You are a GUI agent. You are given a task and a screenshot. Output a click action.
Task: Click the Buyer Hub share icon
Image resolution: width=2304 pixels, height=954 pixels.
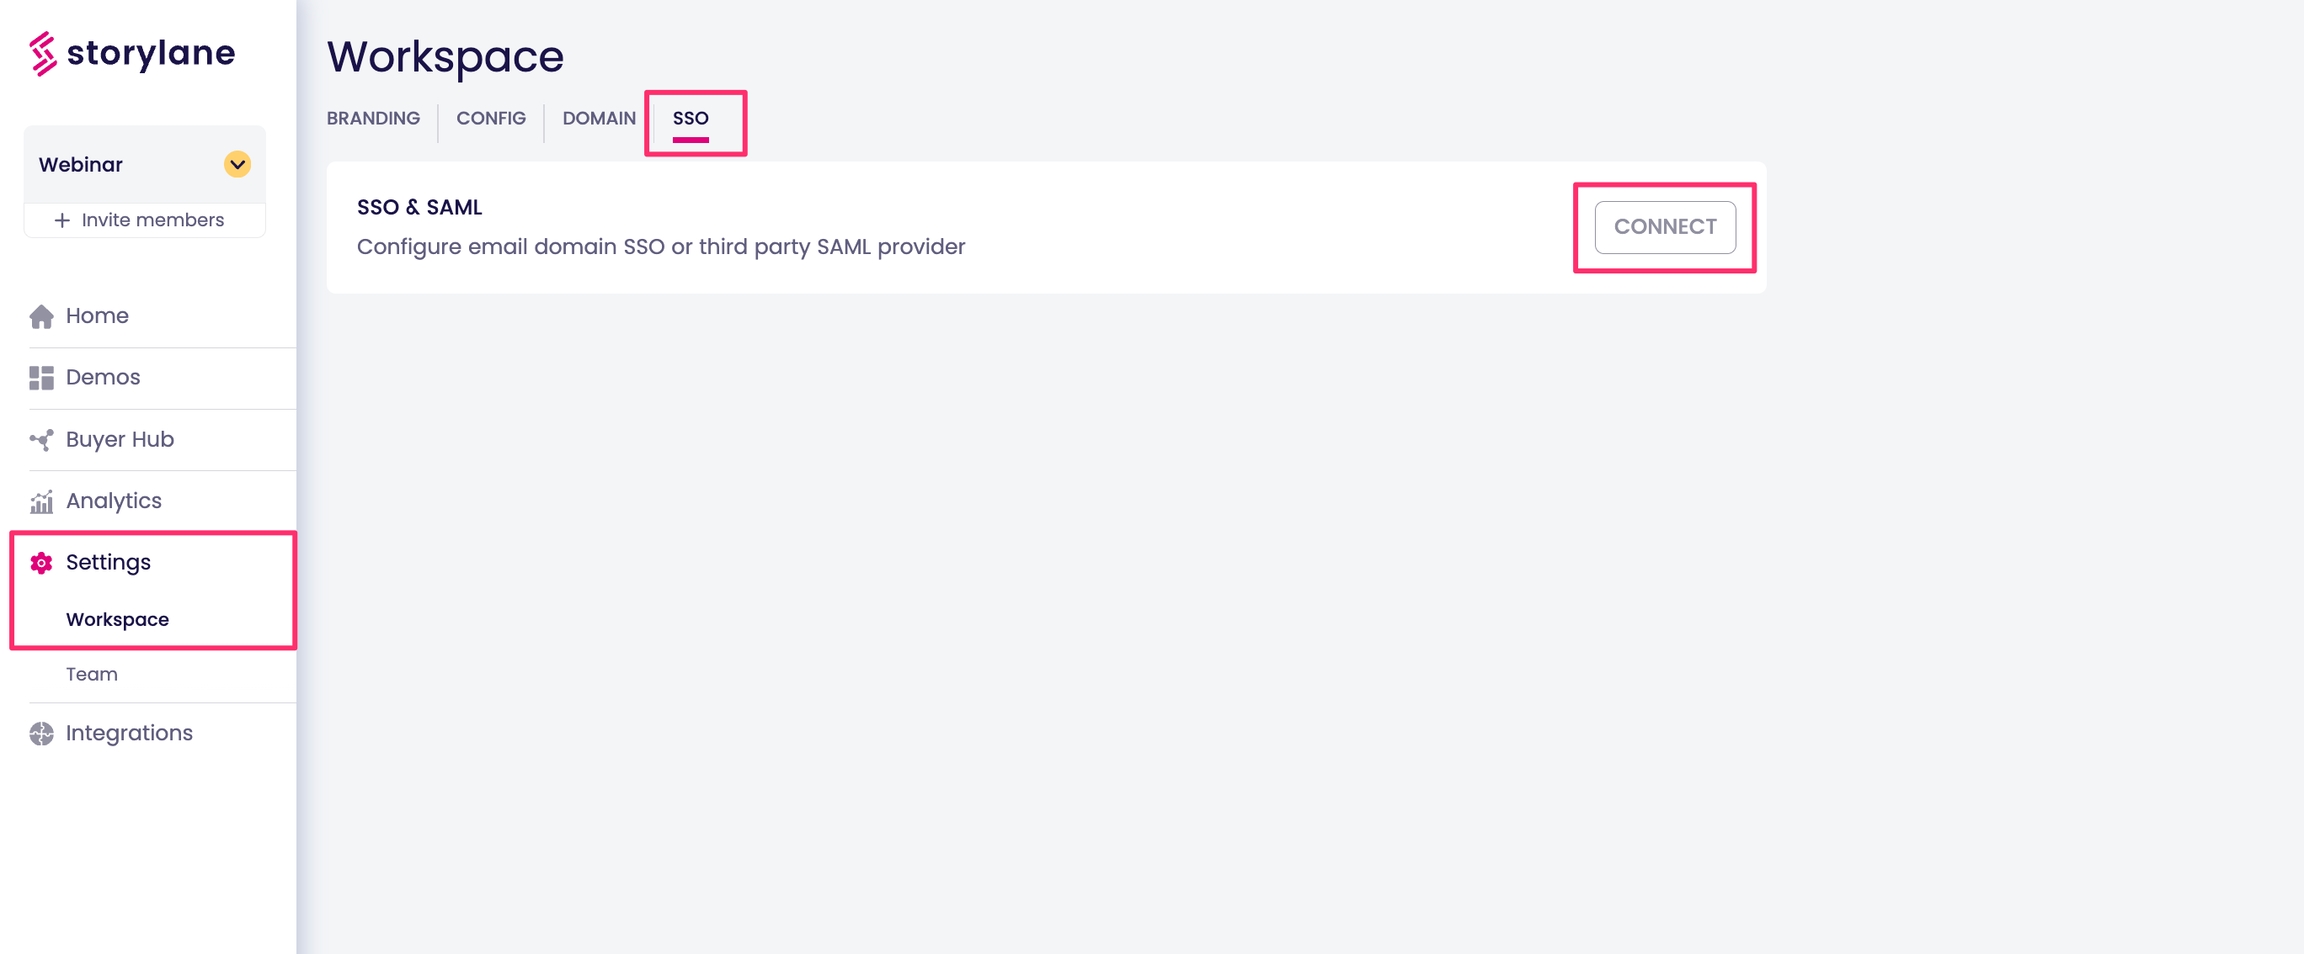coord(41,440)
